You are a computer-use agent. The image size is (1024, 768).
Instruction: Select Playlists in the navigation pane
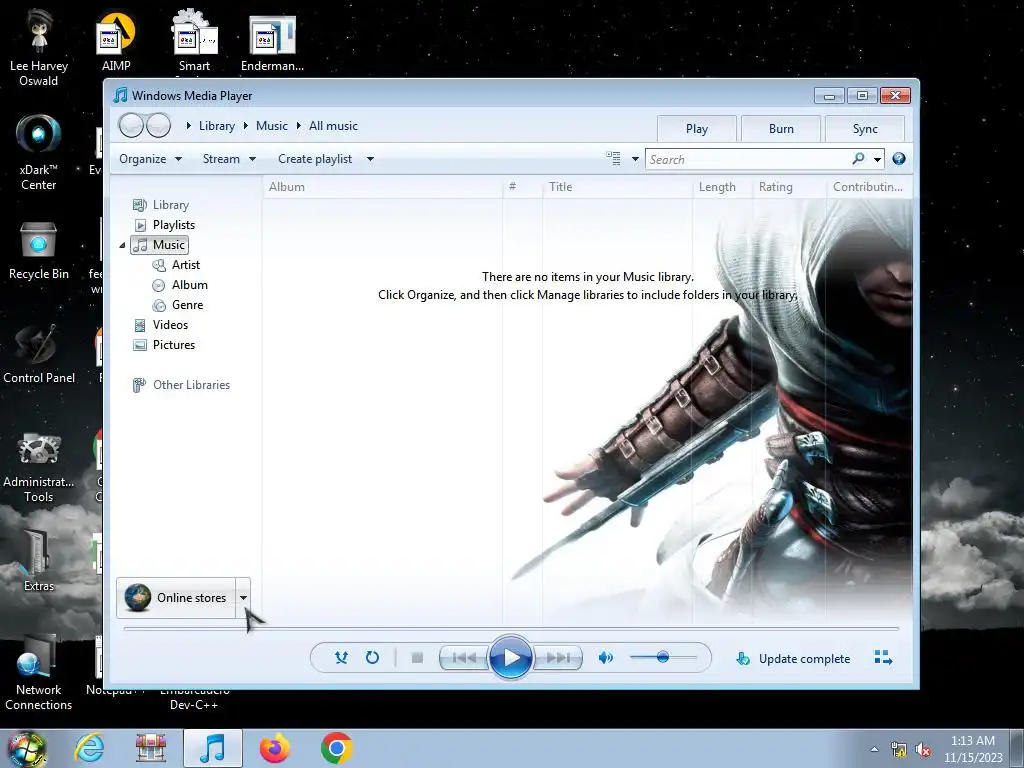tap(165, 225)
